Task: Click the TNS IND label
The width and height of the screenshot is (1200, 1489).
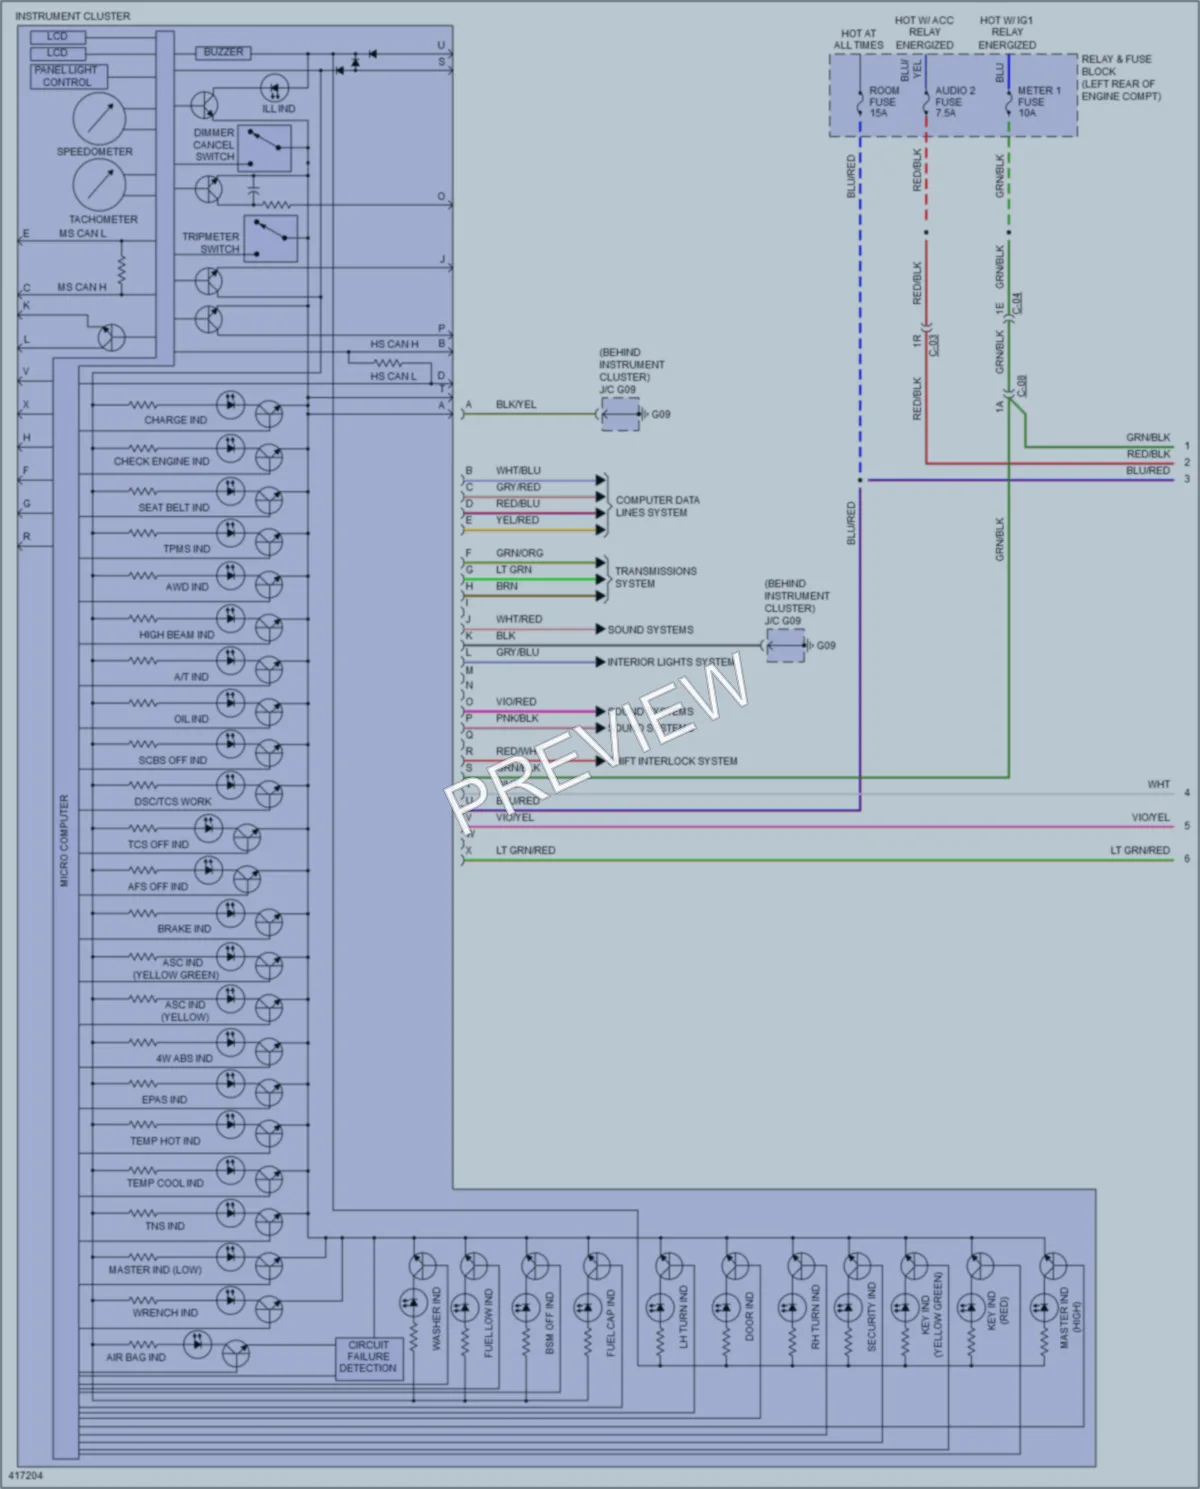Action: click(165, 1226)
